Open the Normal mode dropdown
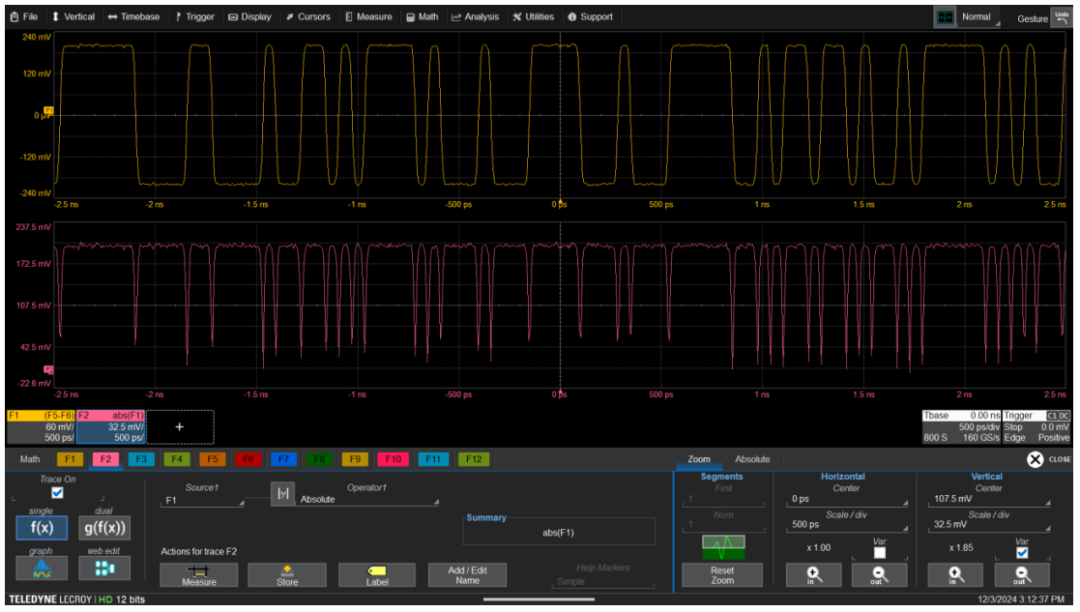The image size is (1080, 612). pyautogui.click(x=979, y=17)
